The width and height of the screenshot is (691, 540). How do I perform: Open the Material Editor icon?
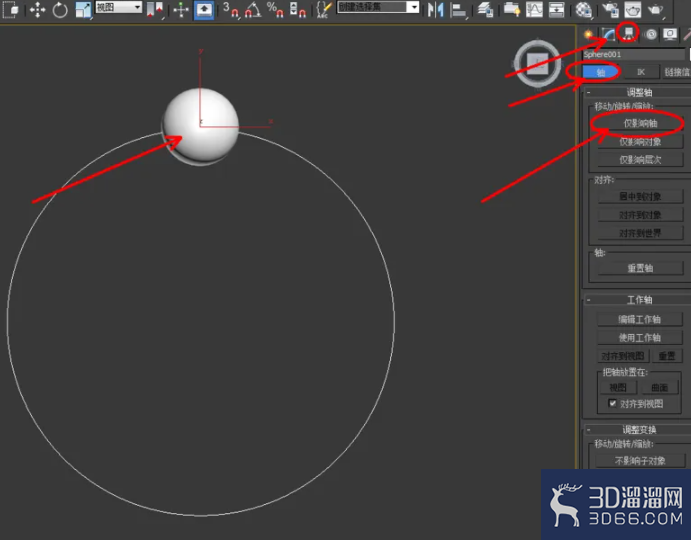pyautogui.click(x=583, y=9)
